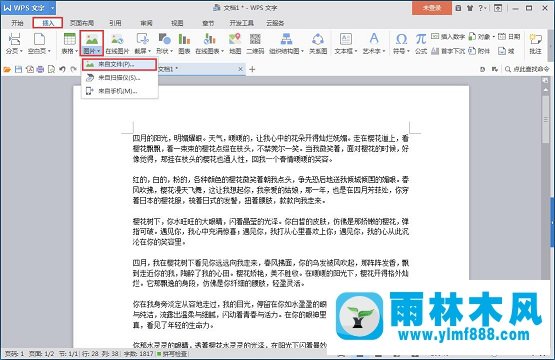The width and height of the screenshot is (555, 360).
Task: Open the help question mark menu
Action: pyautogui.click(x=482, y=8)
